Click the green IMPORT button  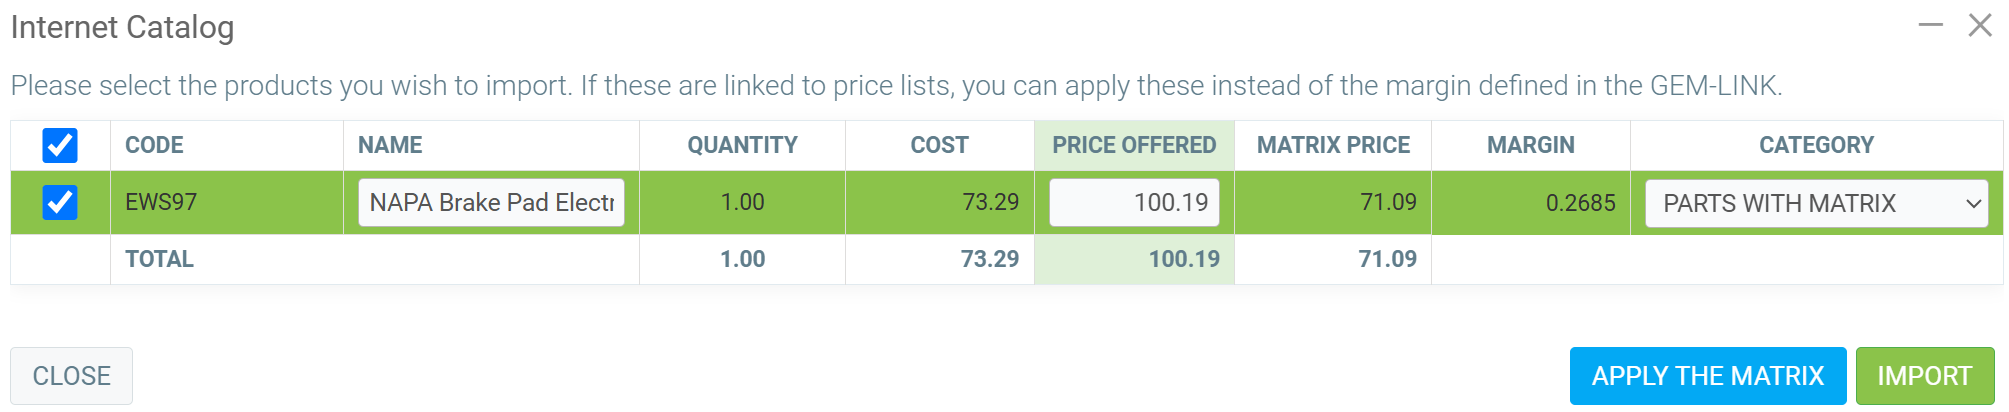pos(1924,376)
